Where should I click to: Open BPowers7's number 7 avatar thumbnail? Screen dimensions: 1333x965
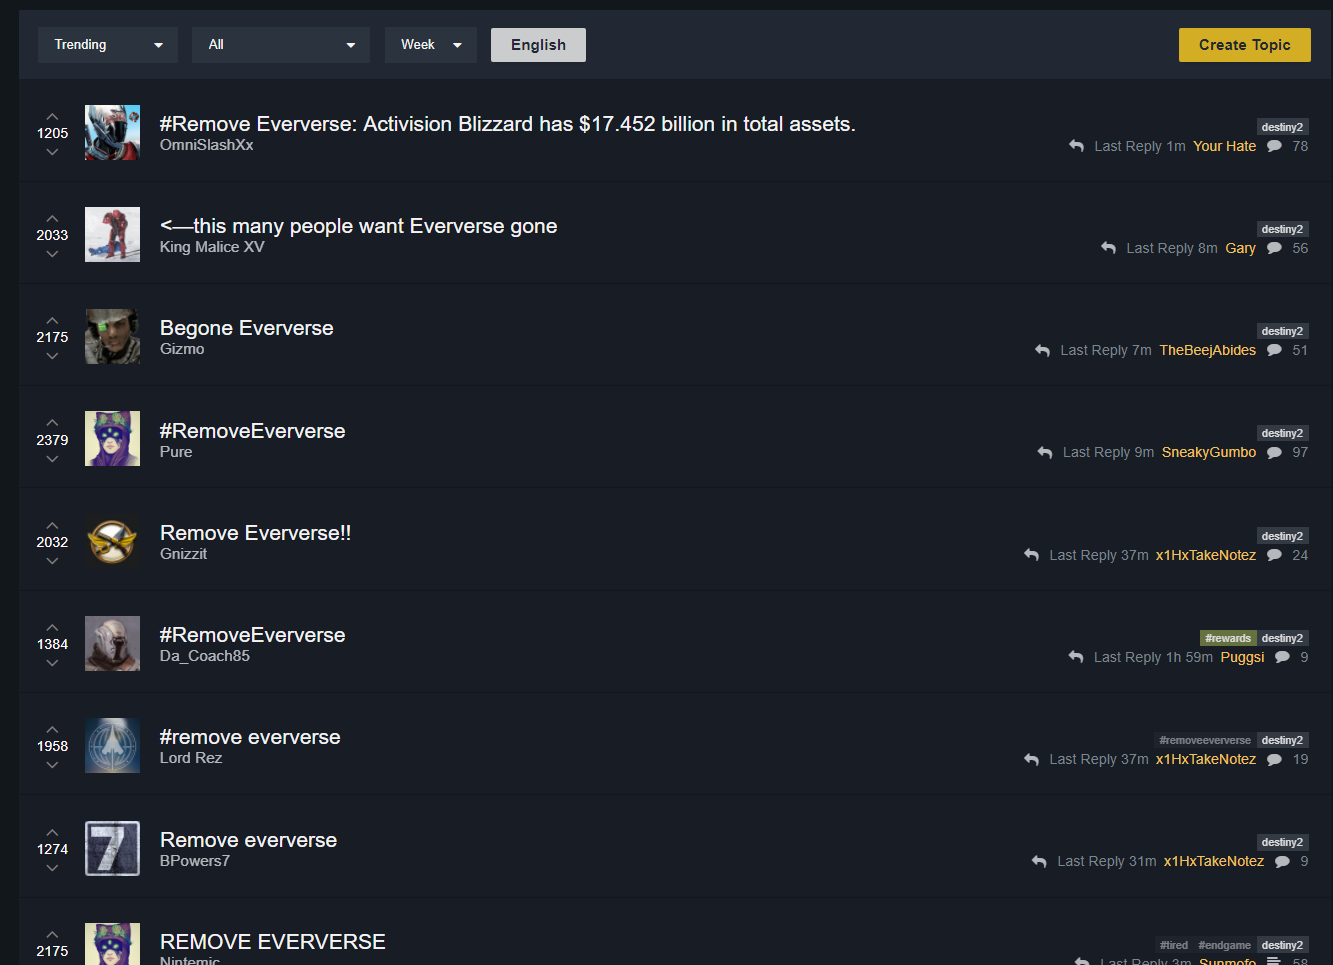(x=112, y=848)
